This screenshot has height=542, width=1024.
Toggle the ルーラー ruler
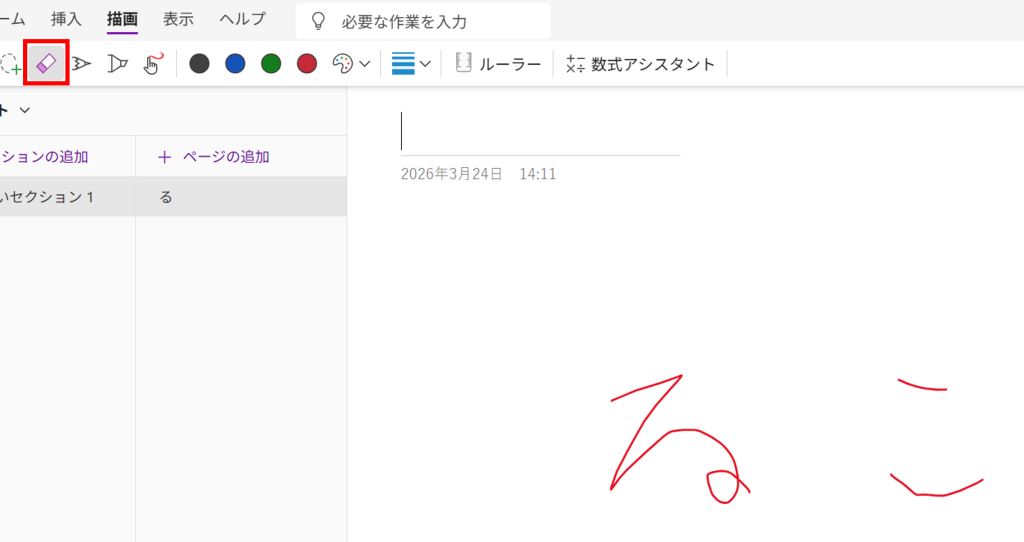tap(498, 64)
